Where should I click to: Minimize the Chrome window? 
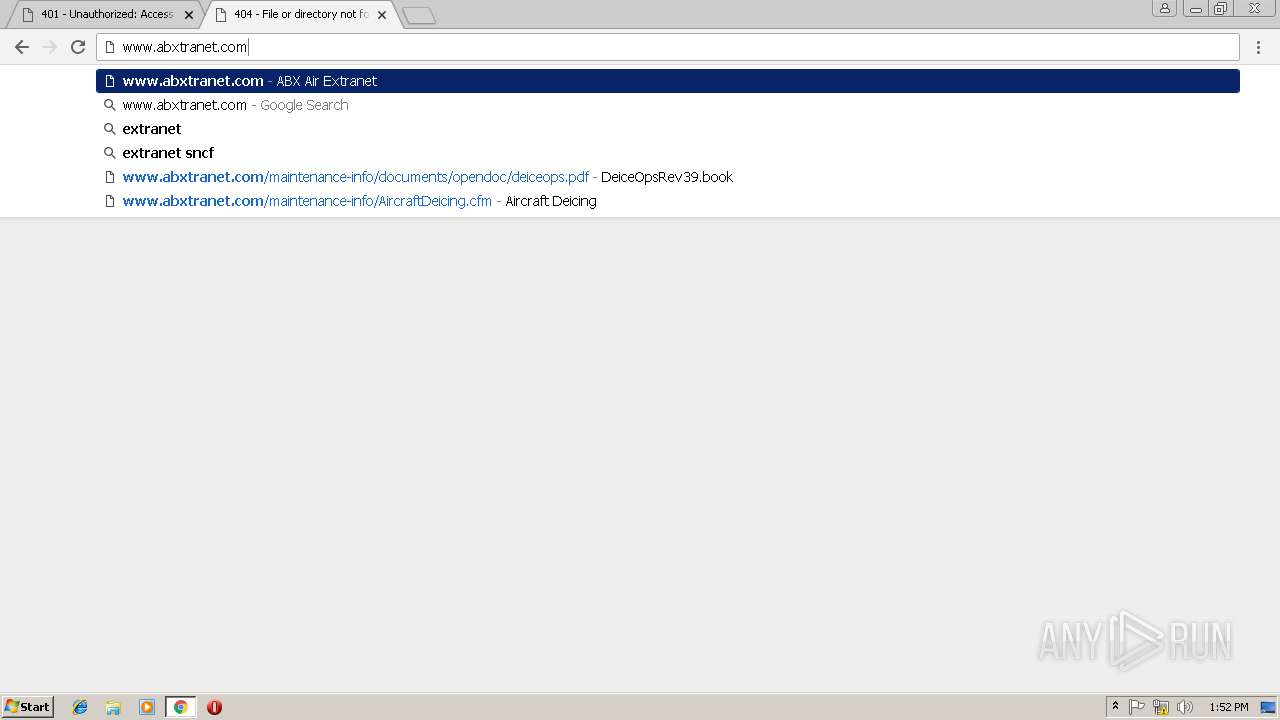tap(1195, 8)
